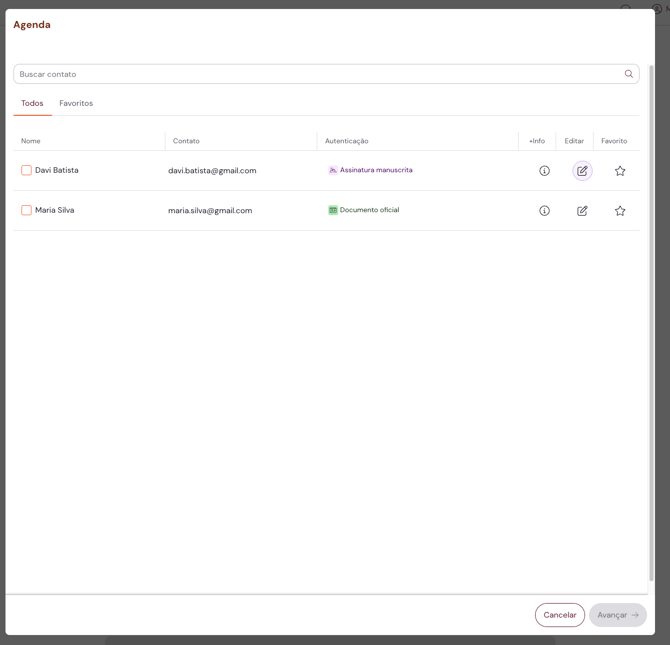Edit the Maria Silva contact

pyautogui.click(x=582, y=211)
